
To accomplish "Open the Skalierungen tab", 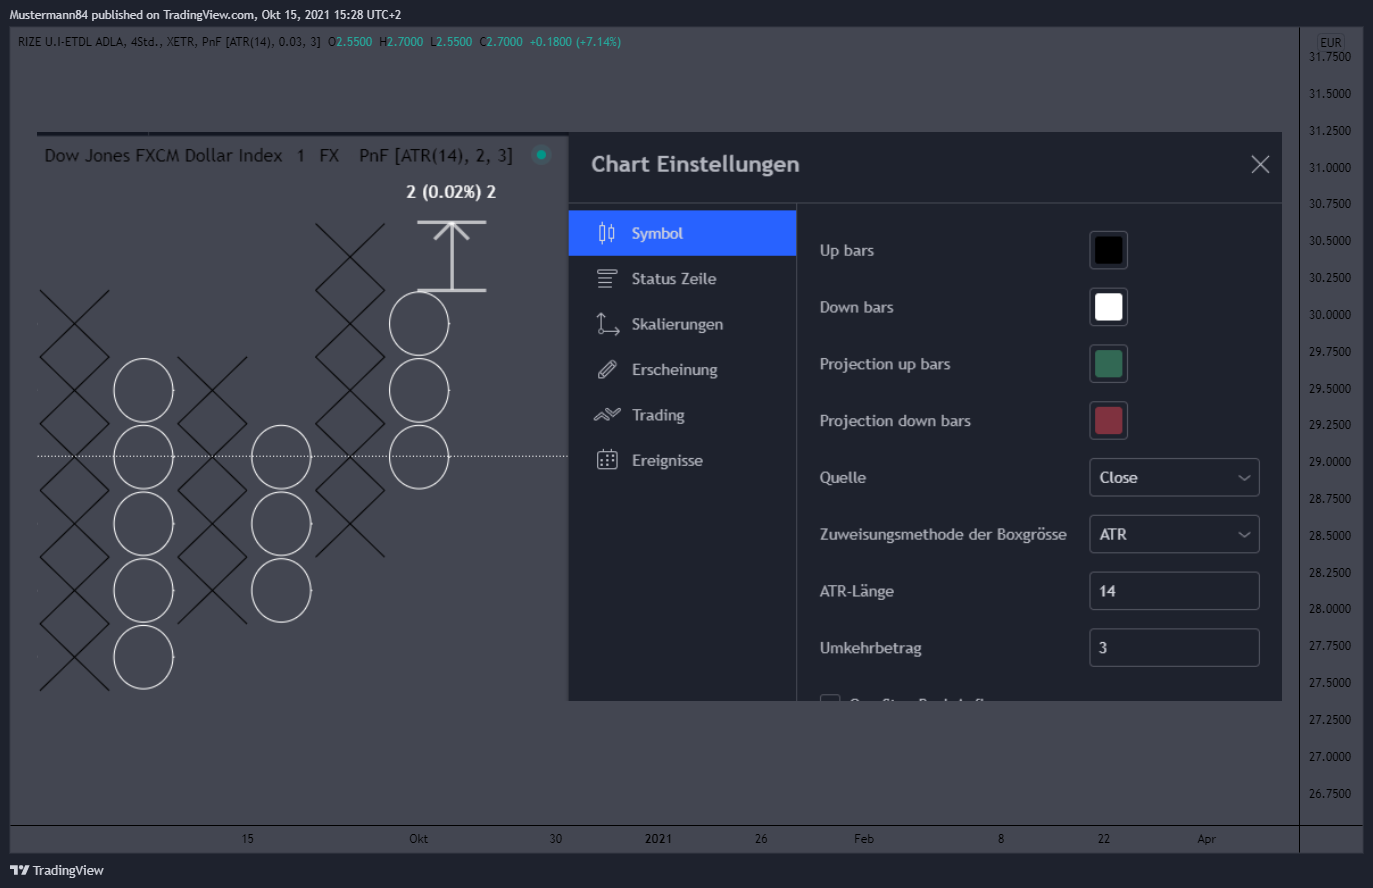I will pyautogui.click(x=682, y=324).
